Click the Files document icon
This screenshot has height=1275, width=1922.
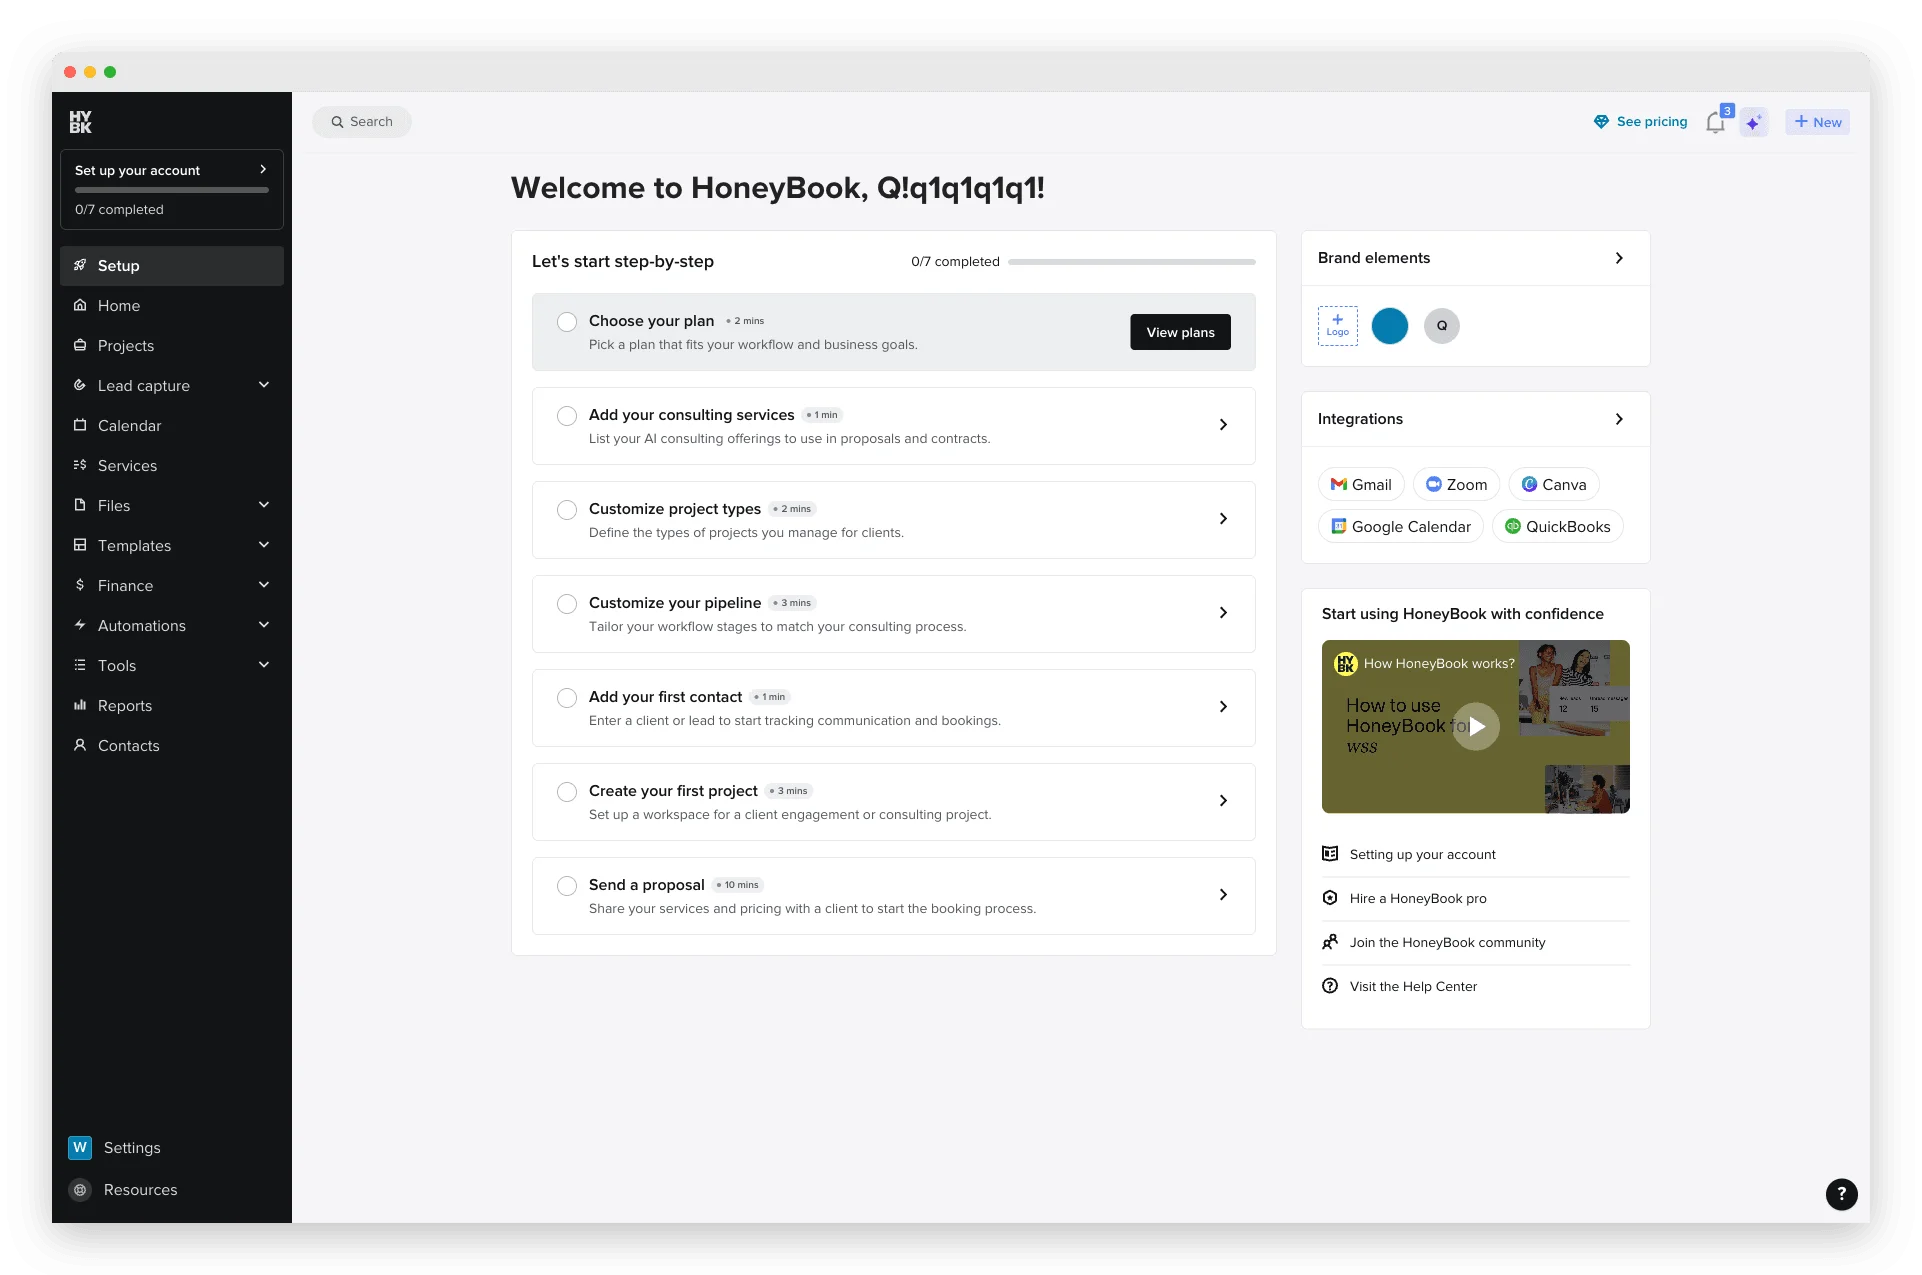point(80,505)
